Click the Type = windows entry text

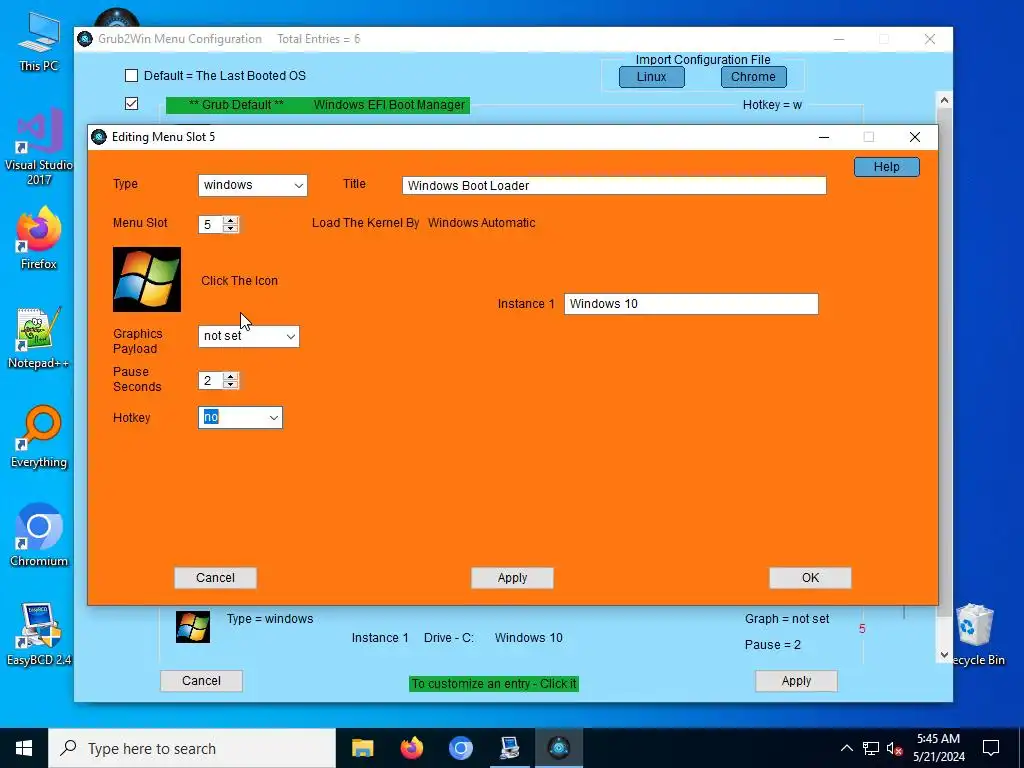(x=270, y=618)
